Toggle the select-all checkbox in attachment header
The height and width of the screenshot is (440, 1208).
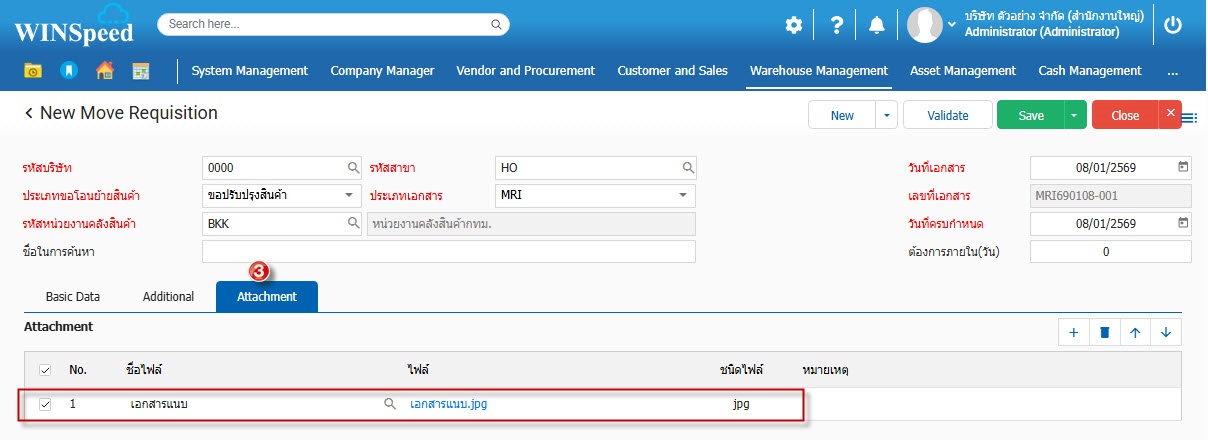[44, 370]
